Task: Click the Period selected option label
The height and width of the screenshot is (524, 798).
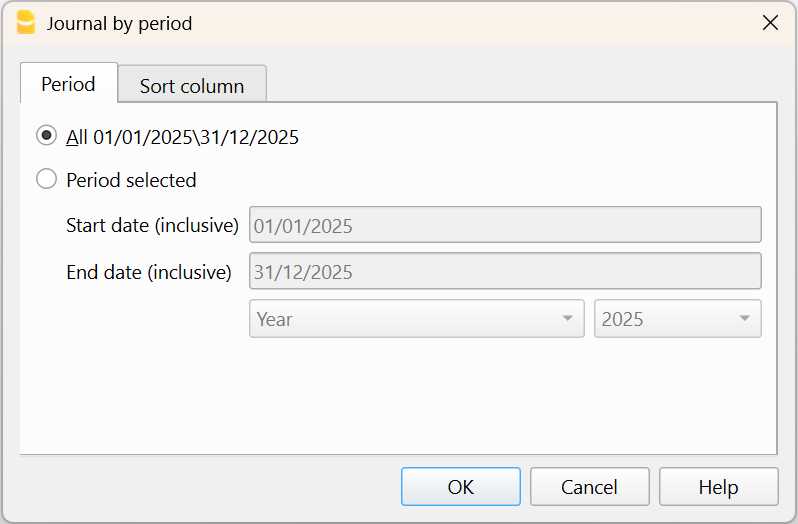Action: coord(131,180)
